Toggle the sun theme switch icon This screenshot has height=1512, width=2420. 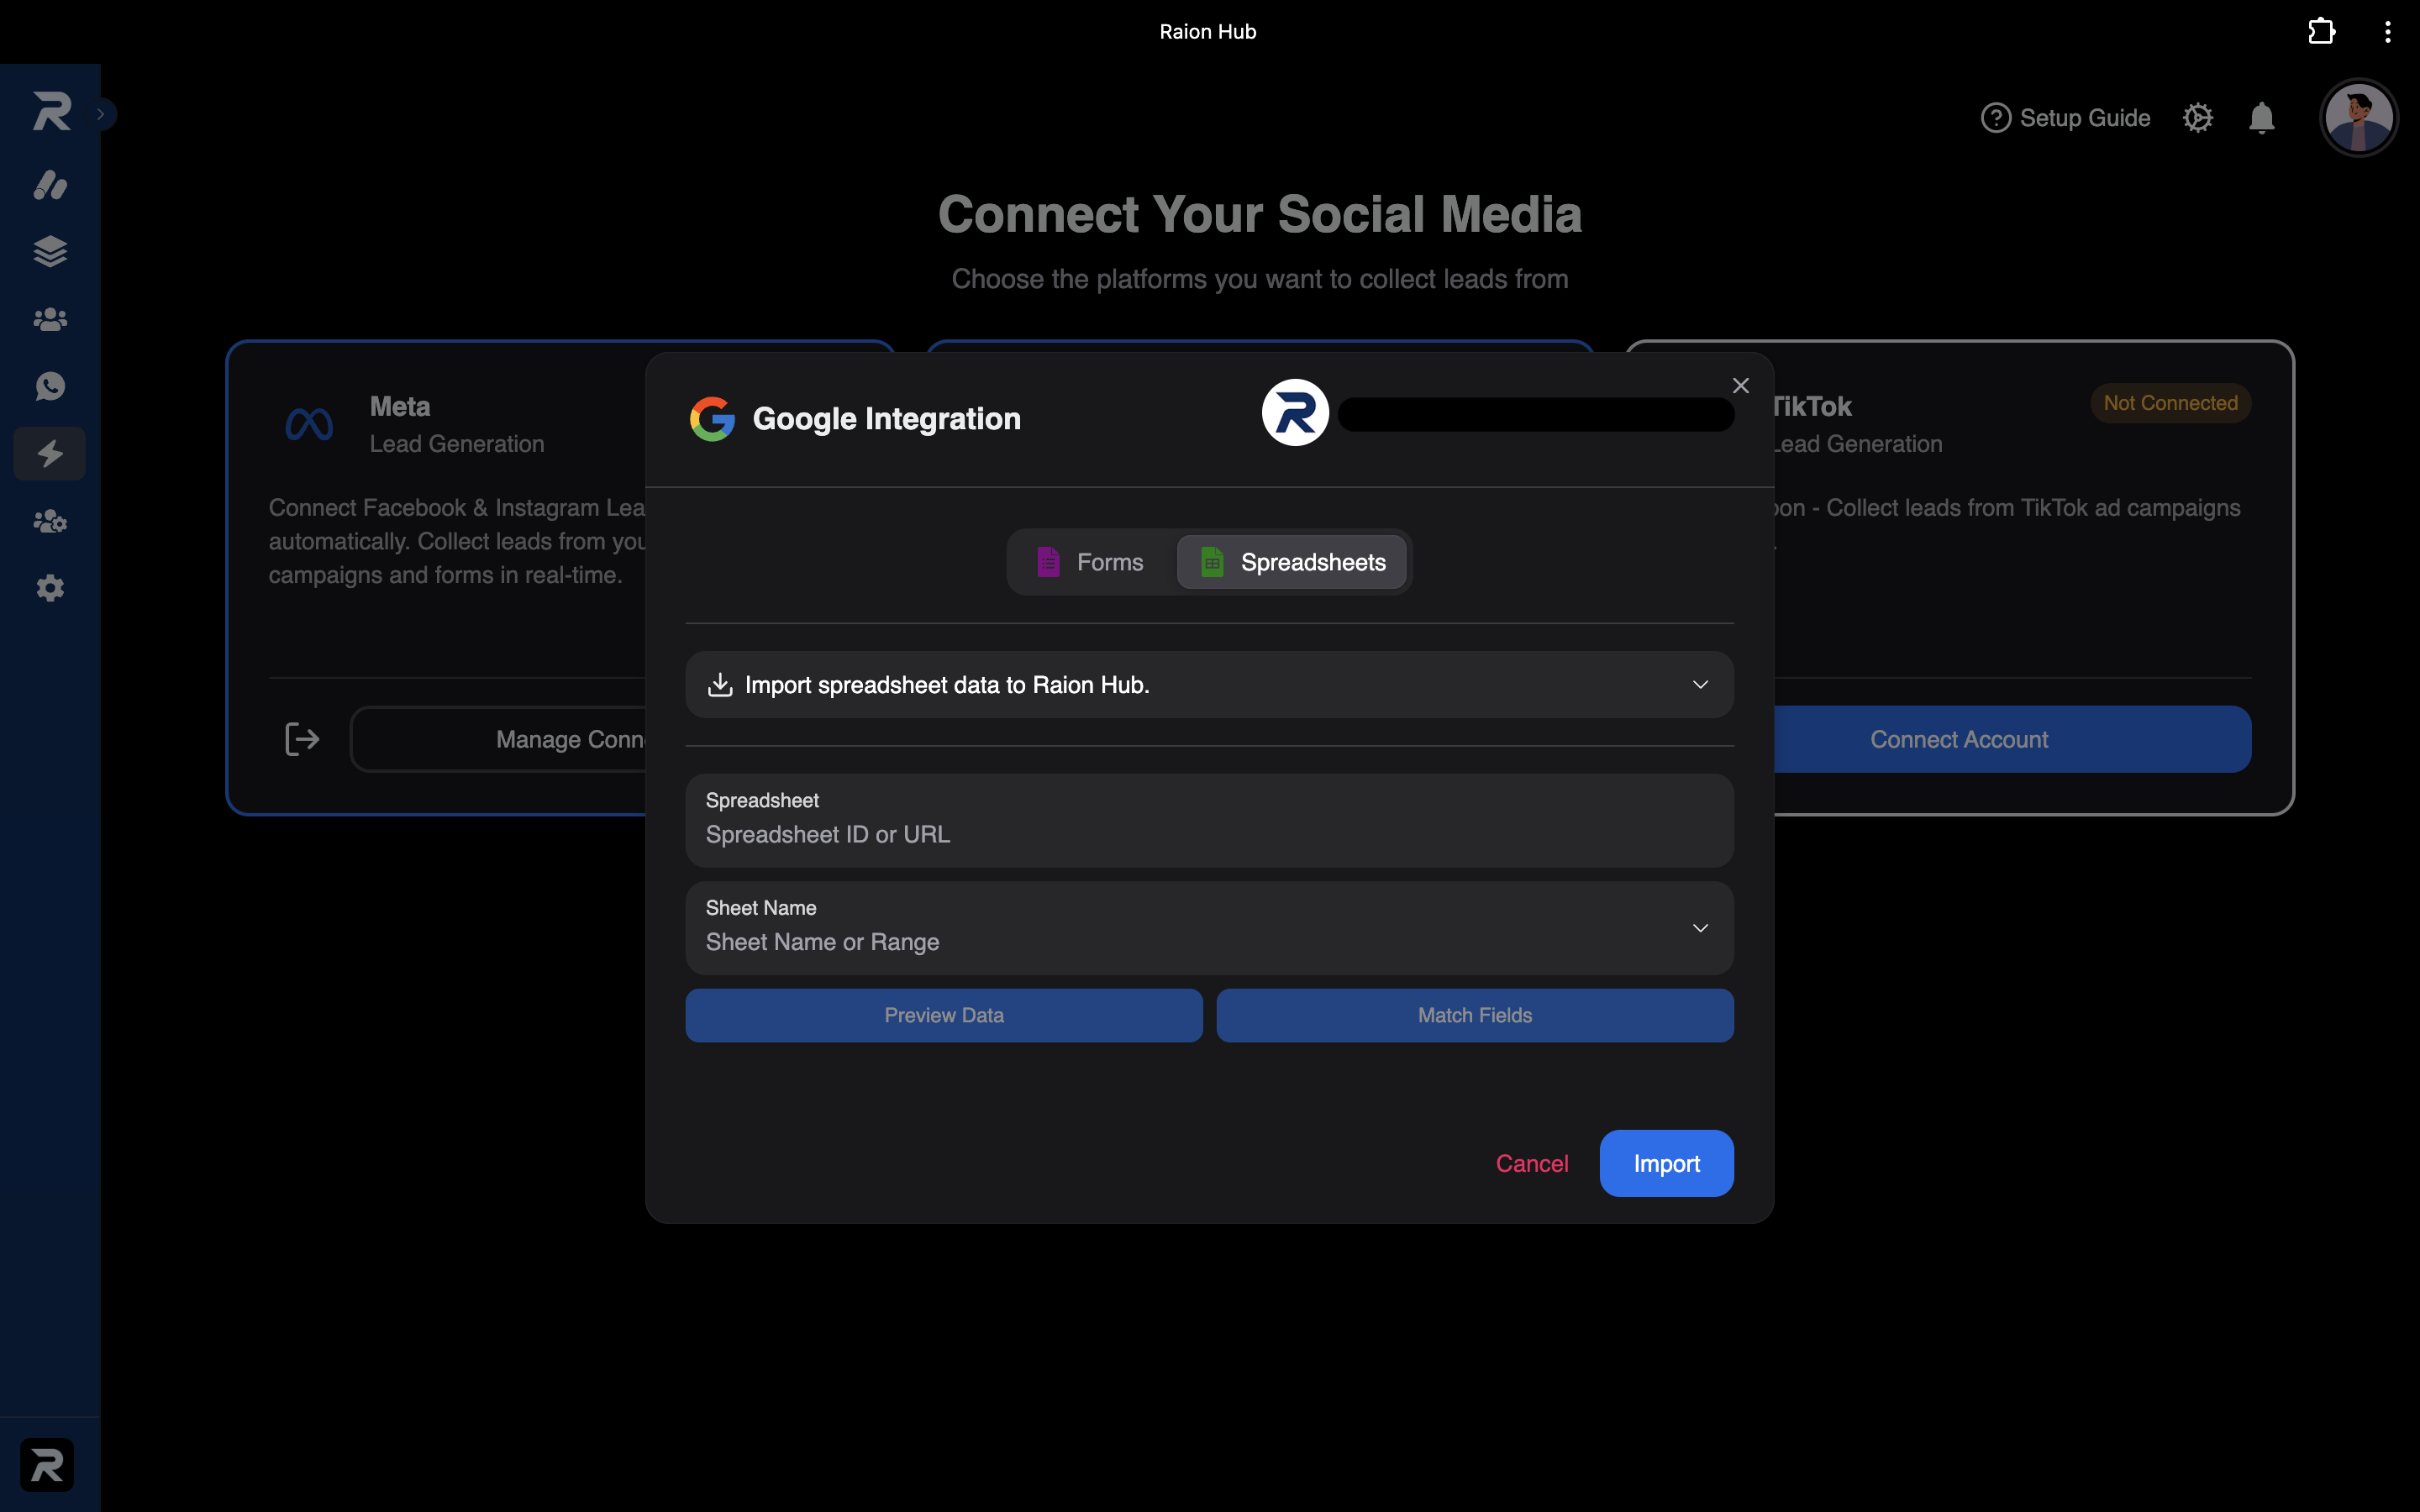click(2197, 118)
